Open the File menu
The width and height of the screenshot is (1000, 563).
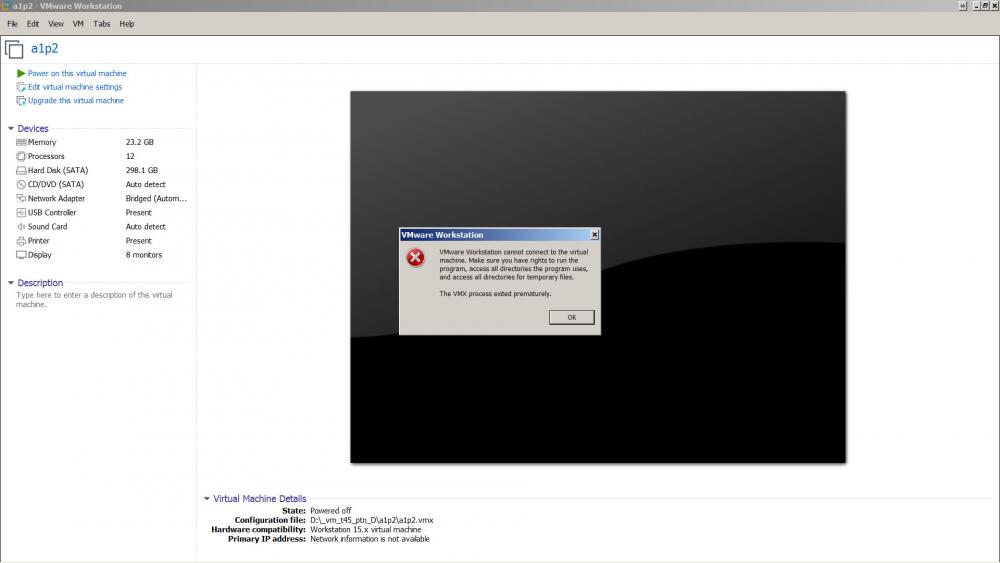(12, 24)
